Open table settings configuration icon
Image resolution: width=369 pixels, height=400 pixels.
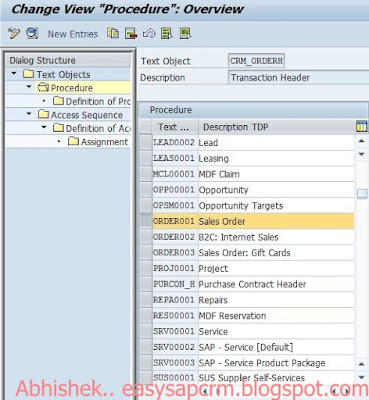(361, 127)
